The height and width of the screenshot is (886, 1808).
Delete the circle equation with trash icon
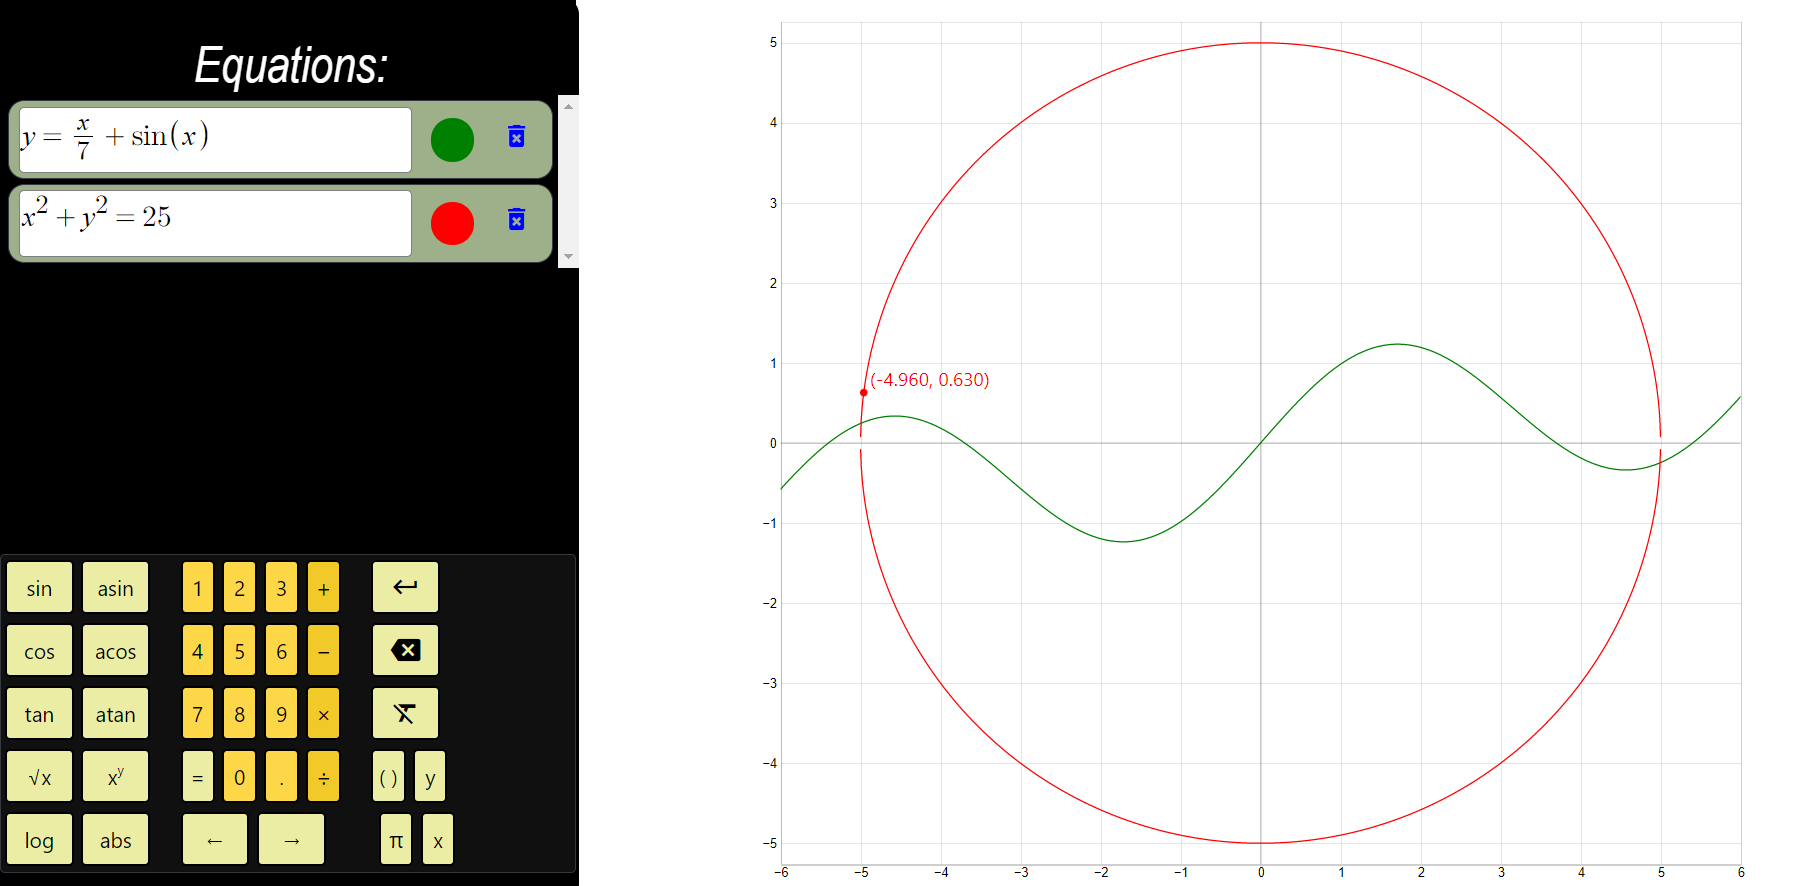click(x=516, y=220)
